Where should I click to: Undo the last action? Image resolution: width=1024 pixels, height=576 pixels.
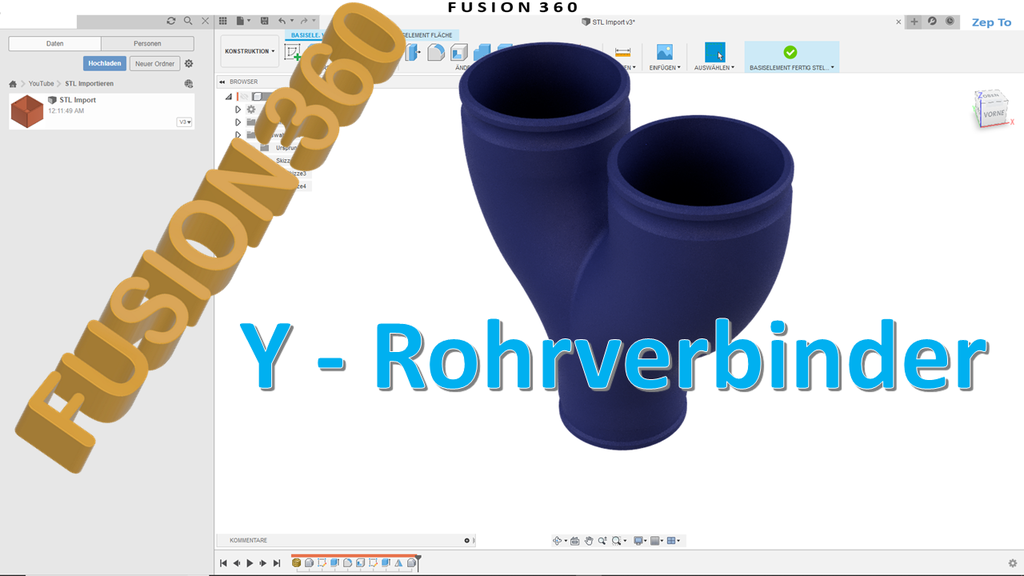point(282,21)
